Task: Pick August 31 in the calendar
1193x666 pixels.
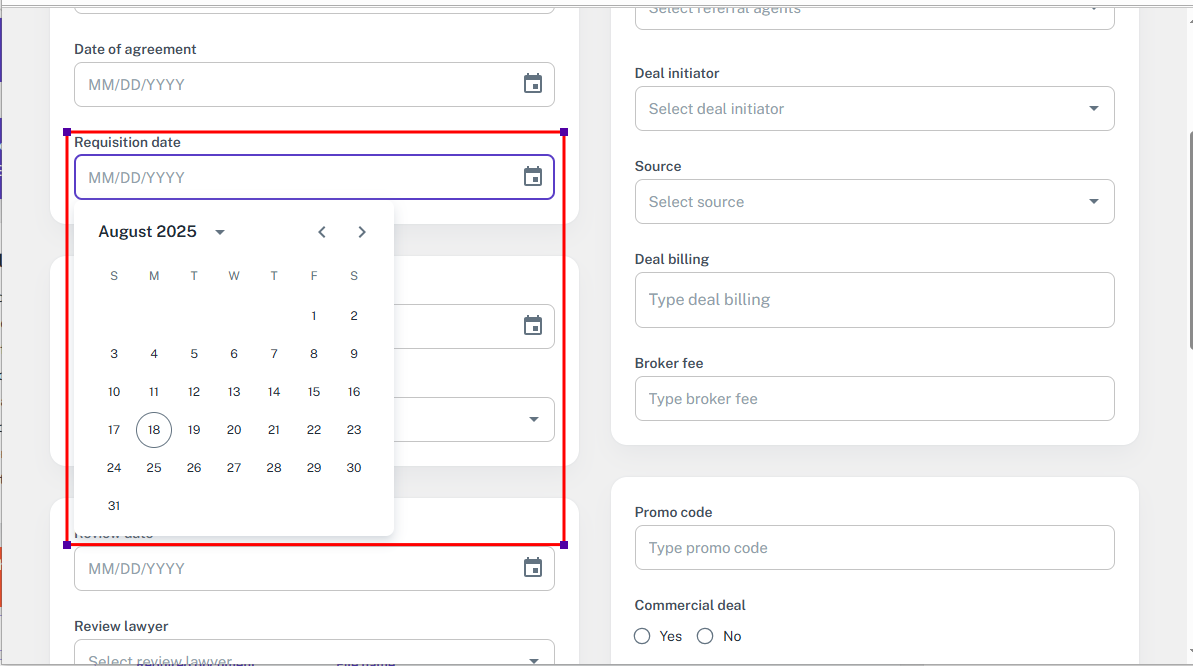Action: click(114, 506)
